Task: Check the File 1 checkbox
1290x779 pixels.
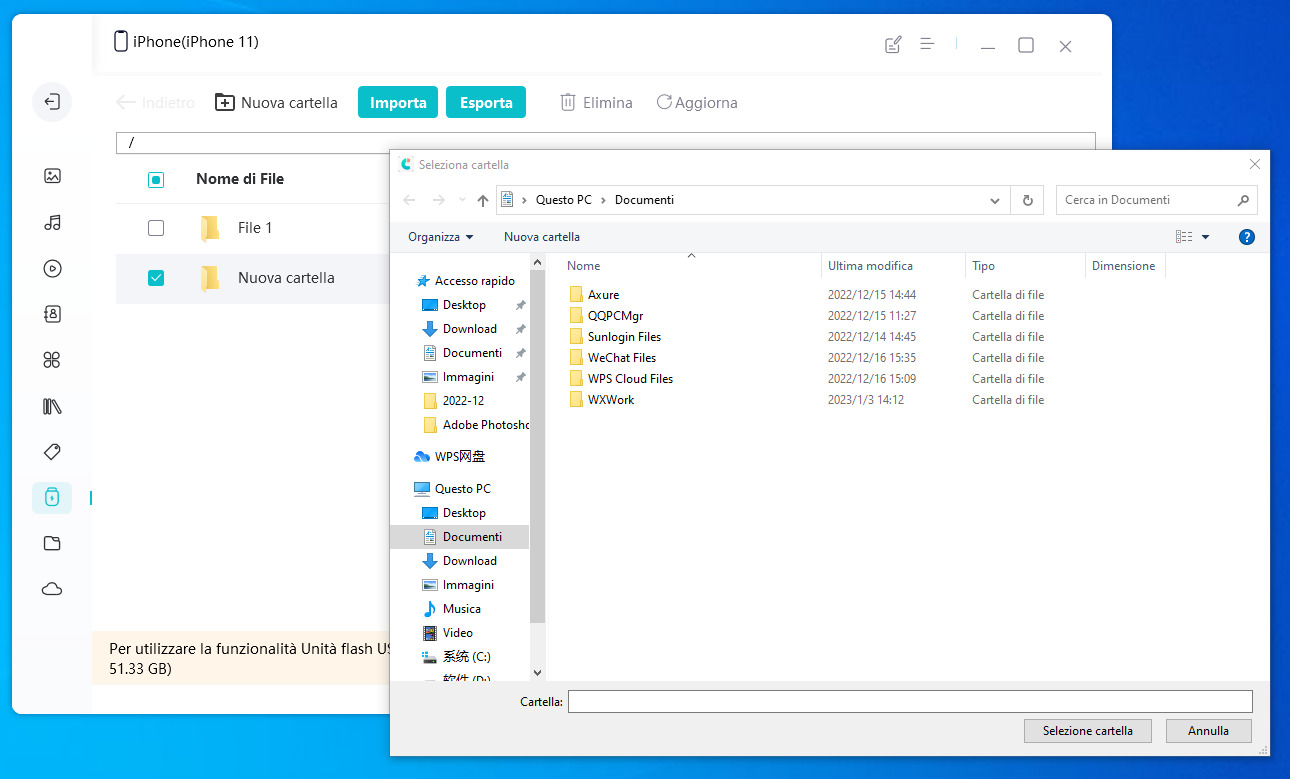Action: pyautogui.click(x=156, y=228)
